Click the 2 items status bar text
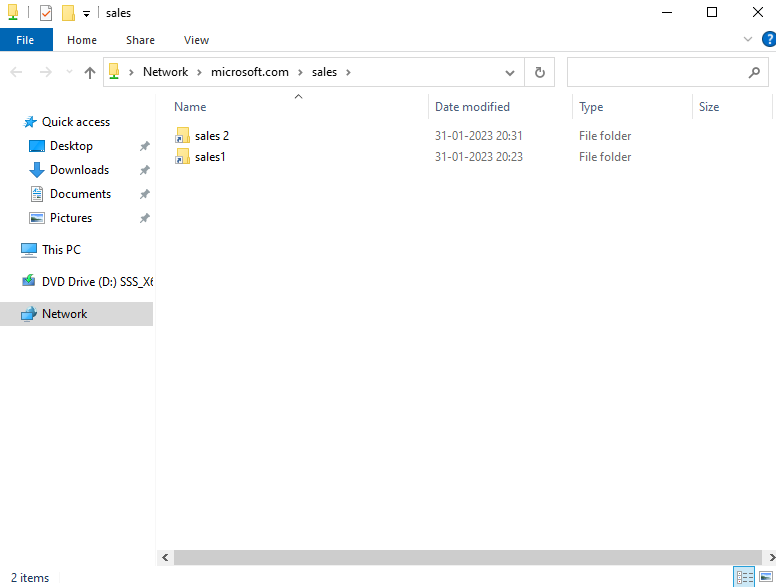Viewport: 776px width, 587px height. pyautogui.click(x=30, y=578)
